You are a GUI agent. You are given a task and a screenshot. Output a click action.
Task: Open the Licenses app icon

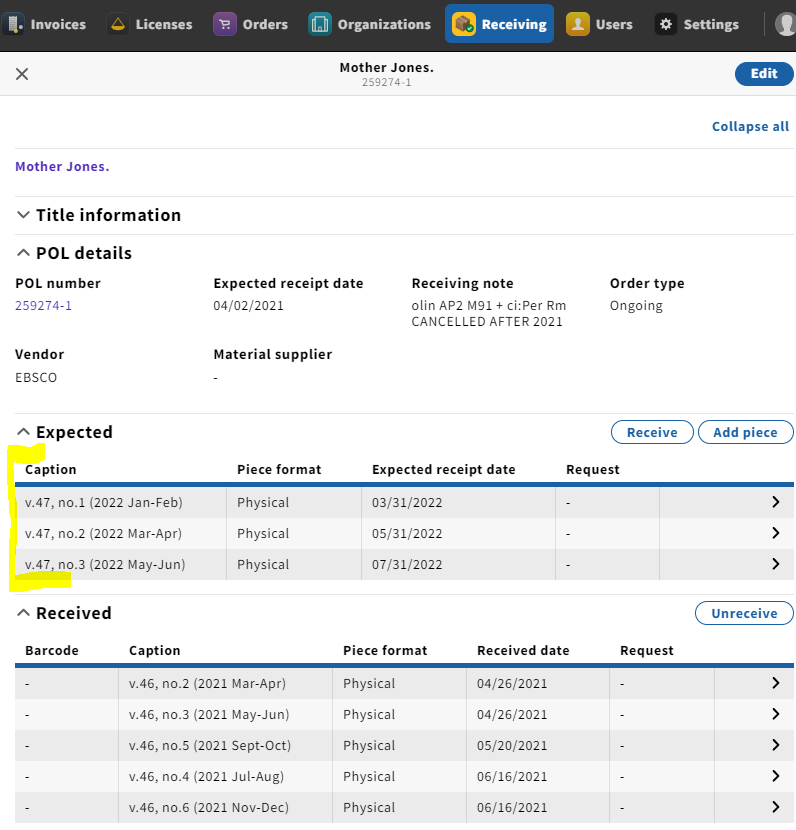[118, 24]
